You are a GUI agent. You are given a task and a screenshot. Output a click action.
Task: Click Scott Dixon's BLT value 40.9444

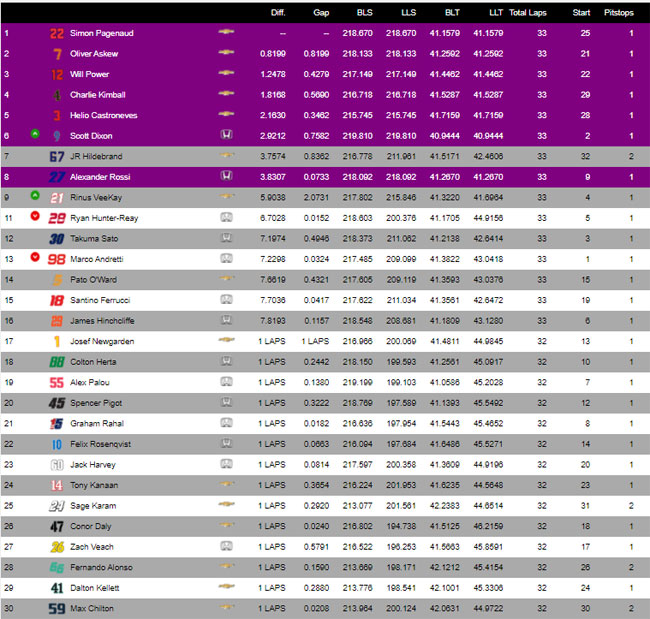pos(444,136)
